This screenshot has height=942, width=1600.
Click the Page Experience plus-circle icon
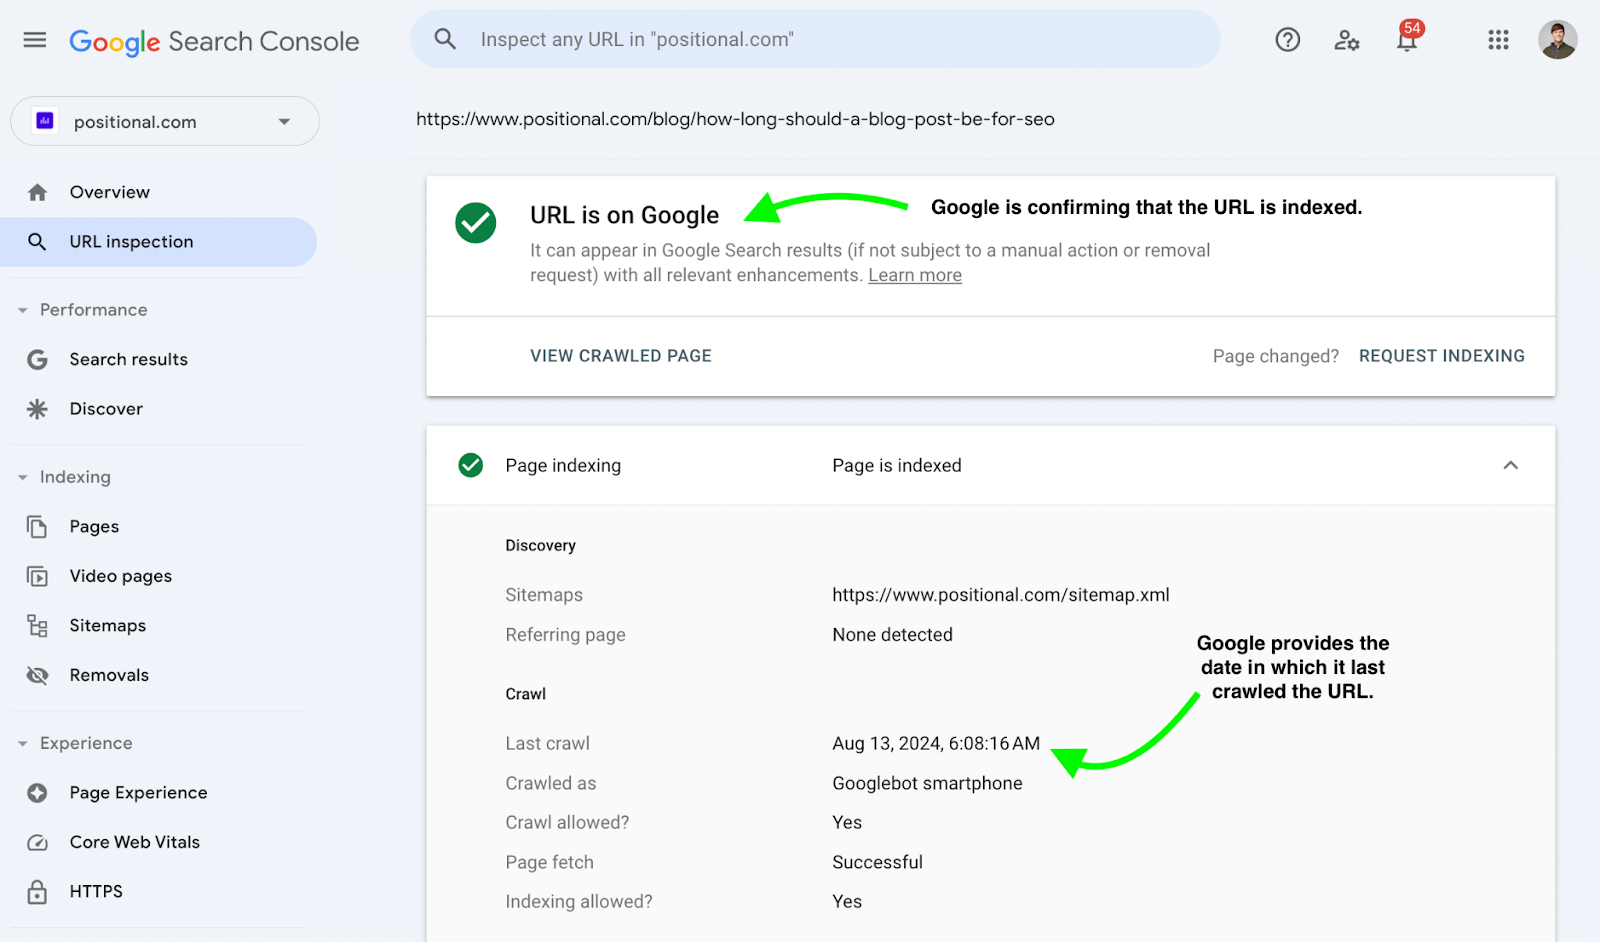(37, 793)
